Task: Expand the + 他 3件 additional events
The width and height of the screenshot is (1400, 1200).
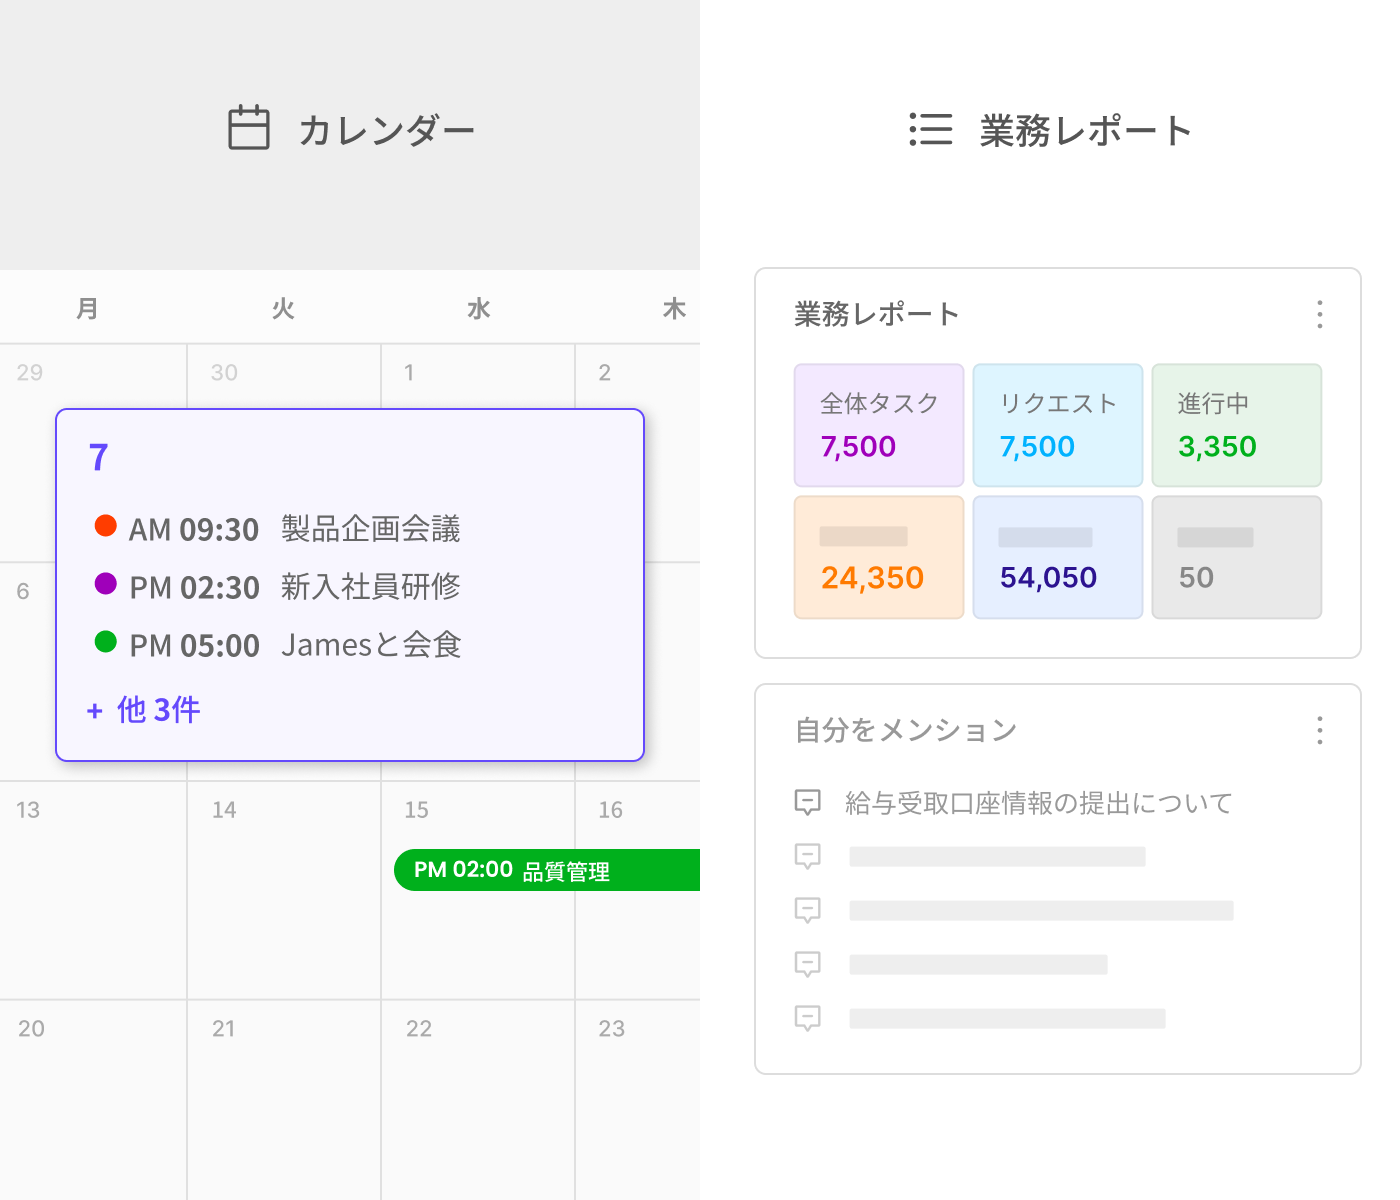Action: click(x=144, y=710)
